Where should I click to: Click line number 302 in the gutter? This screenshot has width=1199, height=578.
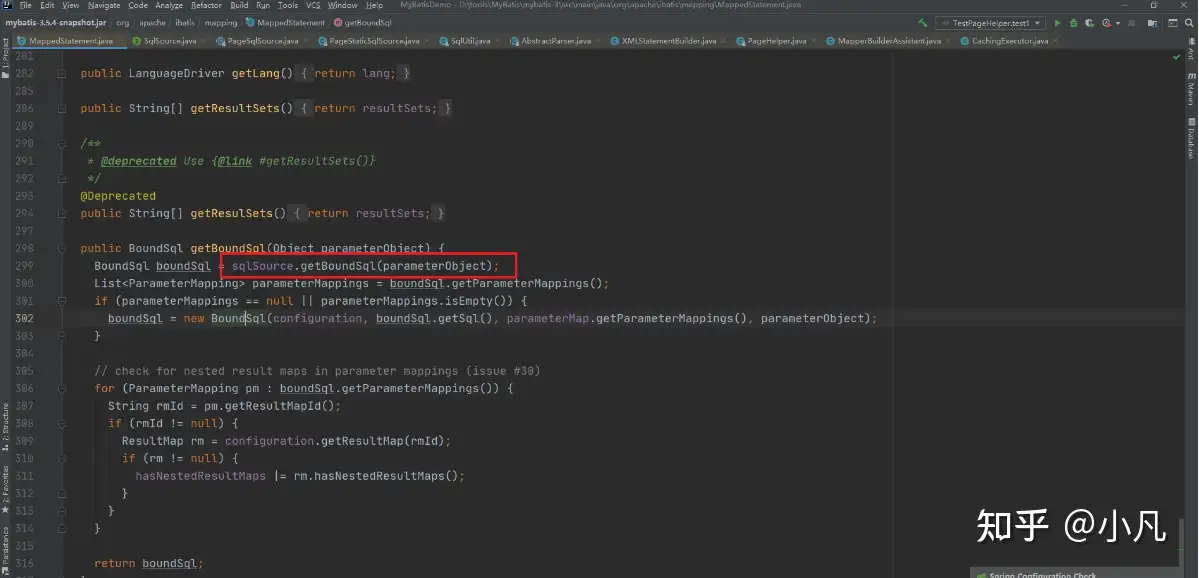click(24, 319)
